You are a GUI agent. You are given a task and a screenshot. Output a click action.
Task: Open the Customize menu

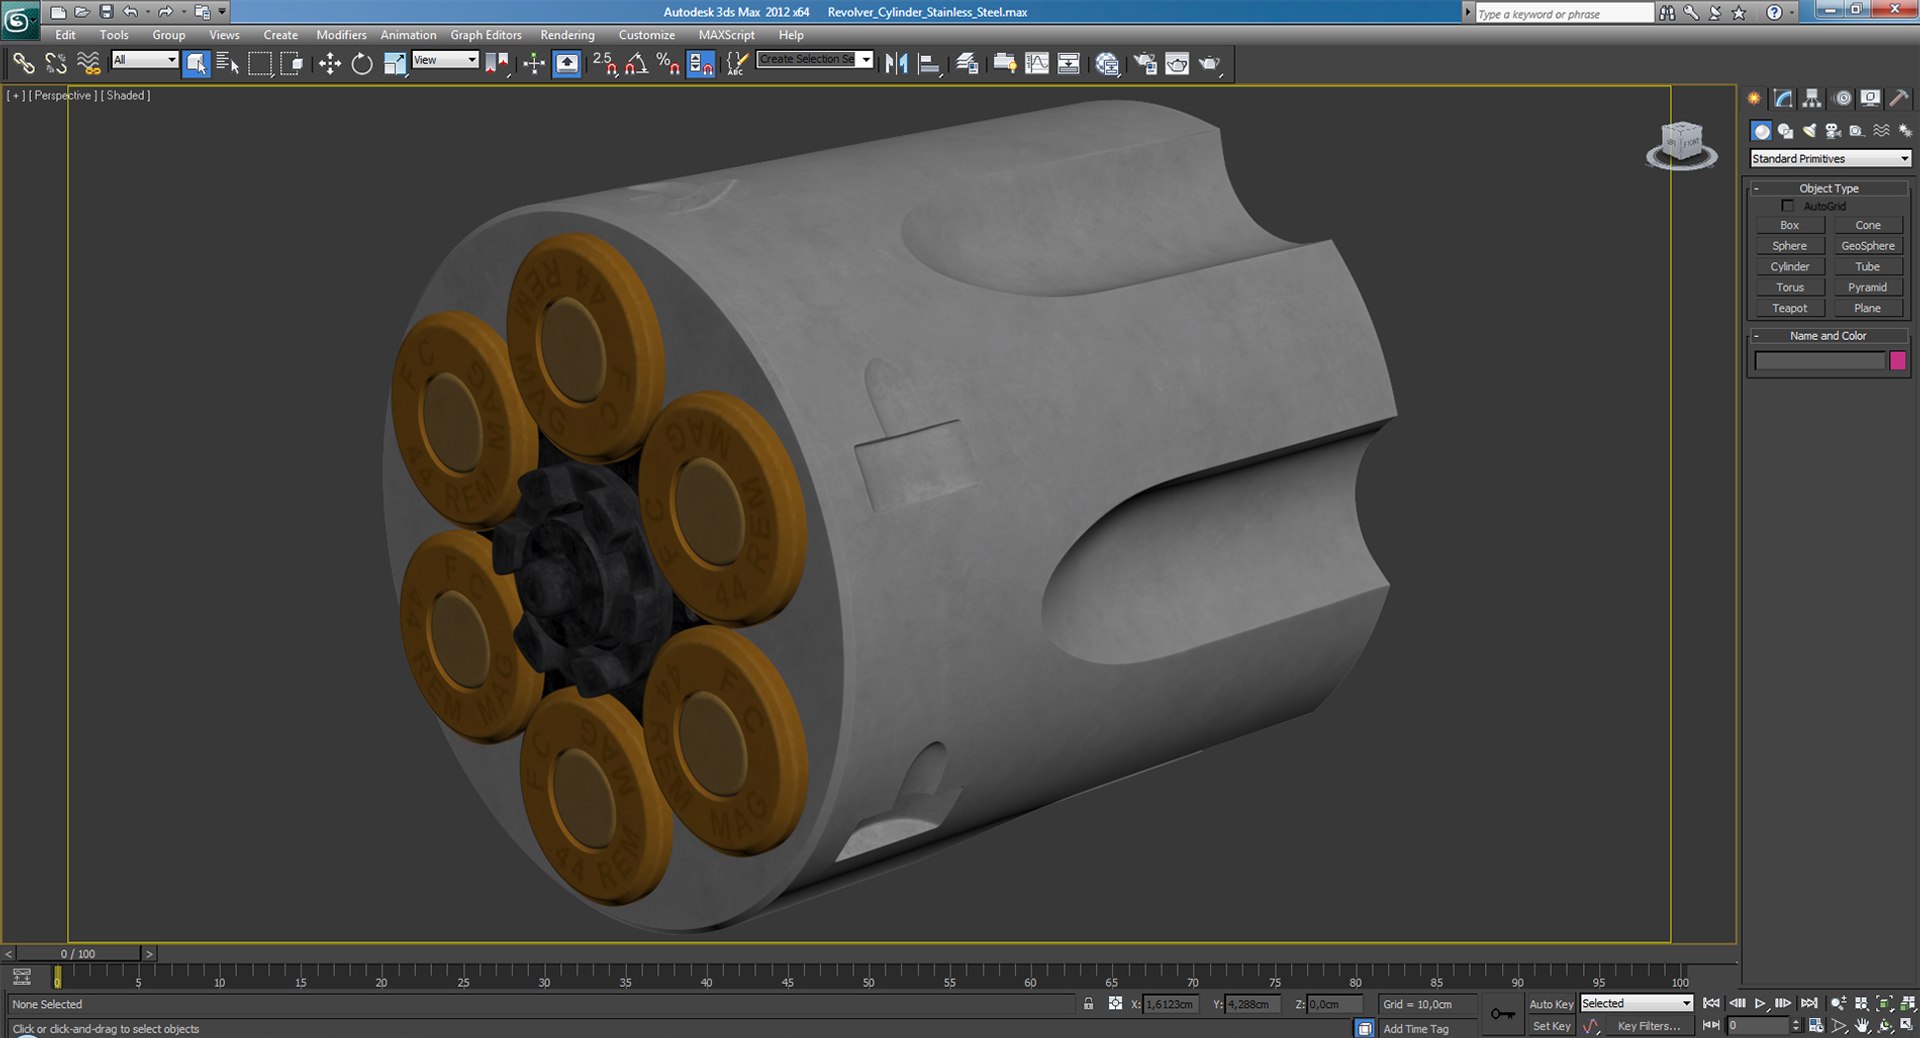(647, 35)
